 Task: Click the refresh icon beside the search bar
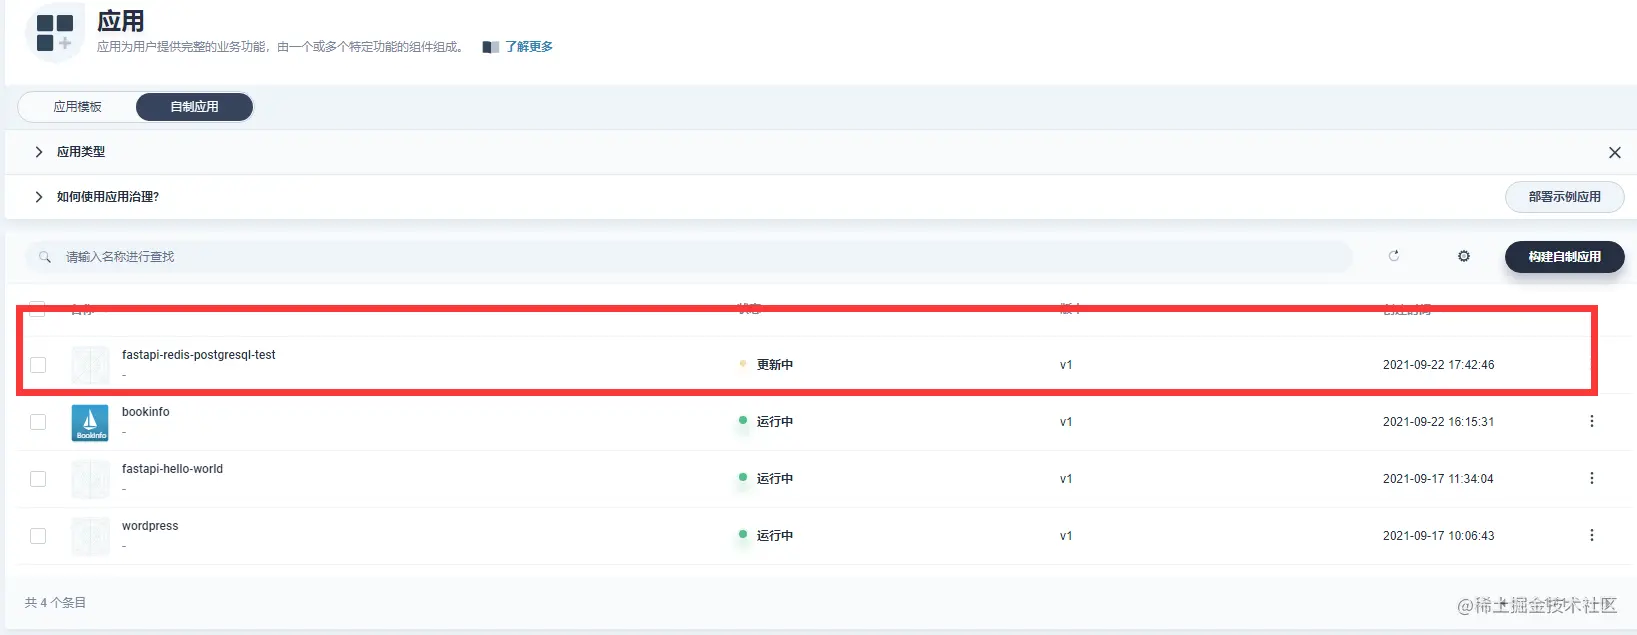coord(1394,256)
